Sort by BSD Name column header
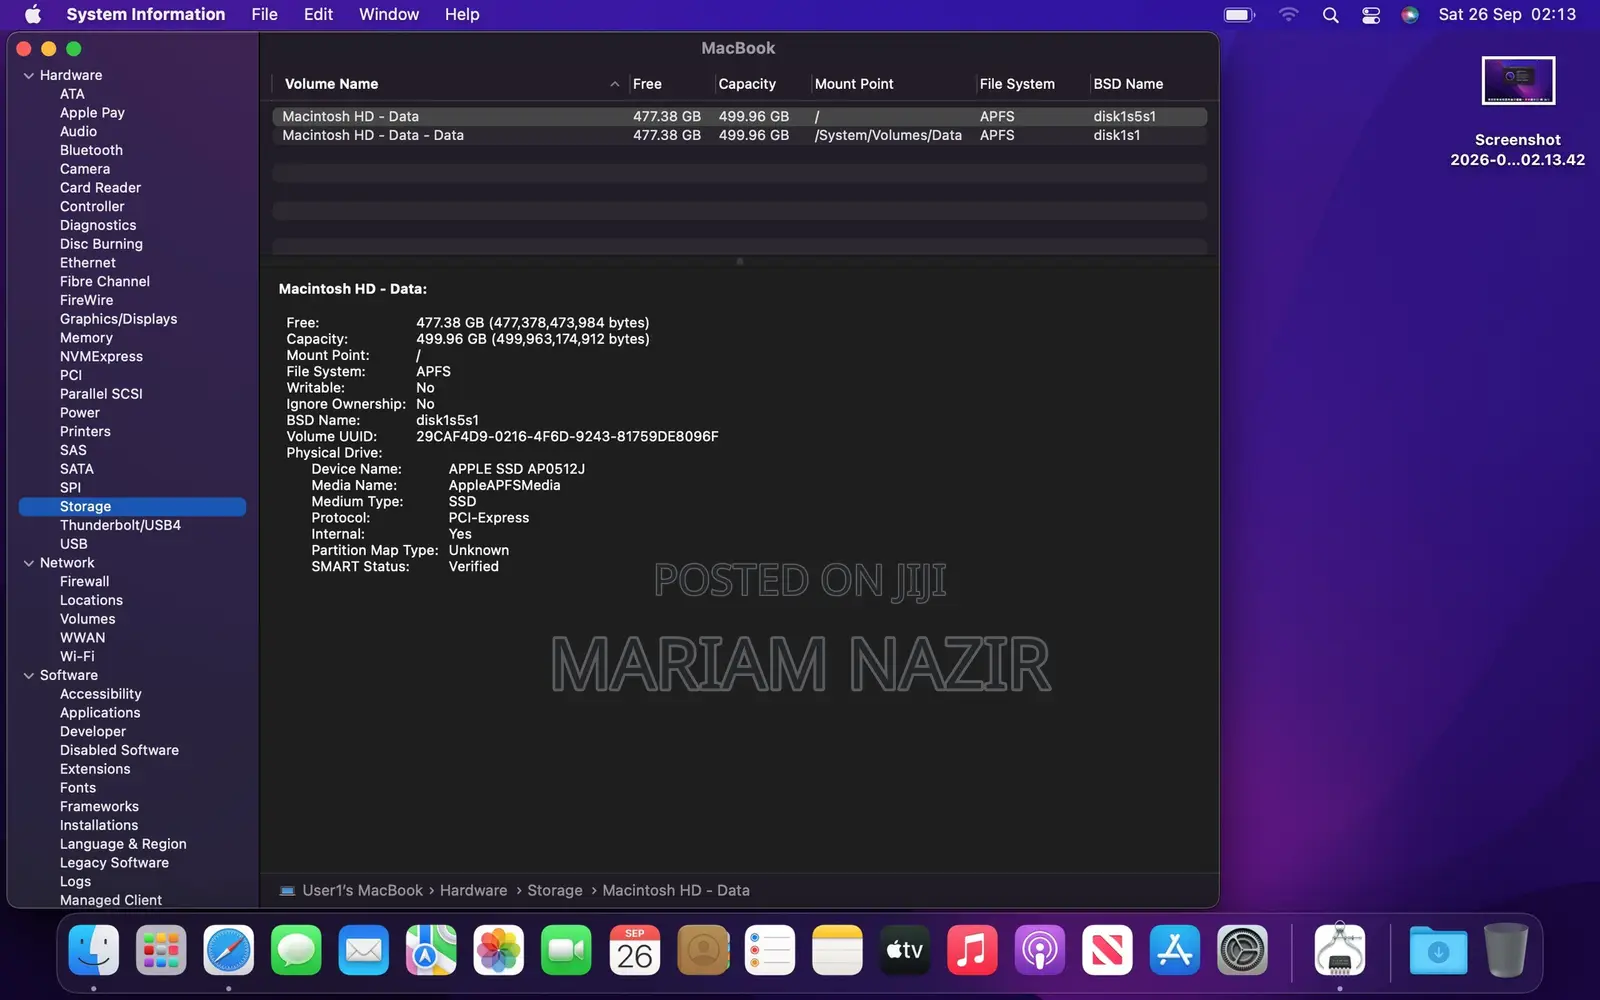1600x1000 pixels. point(1128,84)
